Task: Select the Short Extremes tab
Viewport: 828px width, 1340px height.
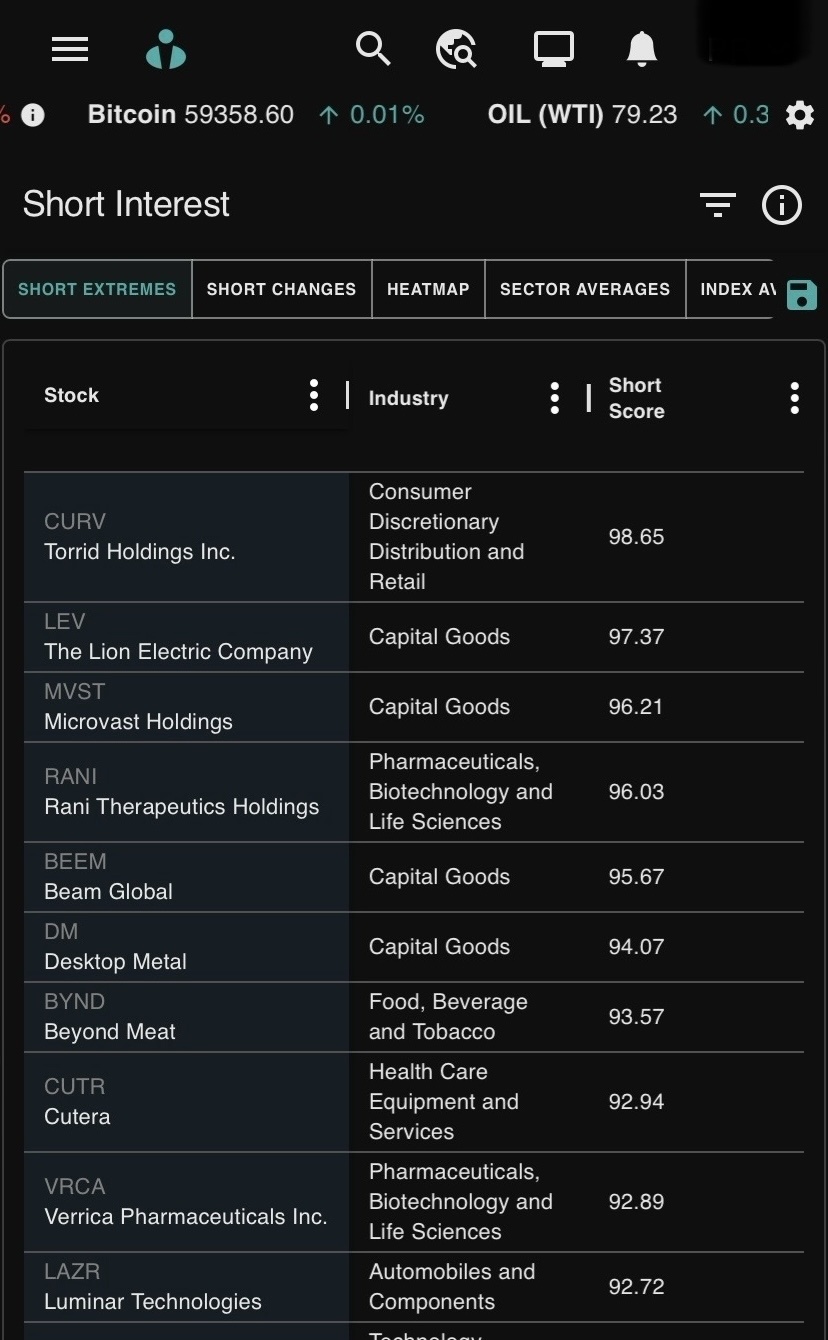Action: 97,289
